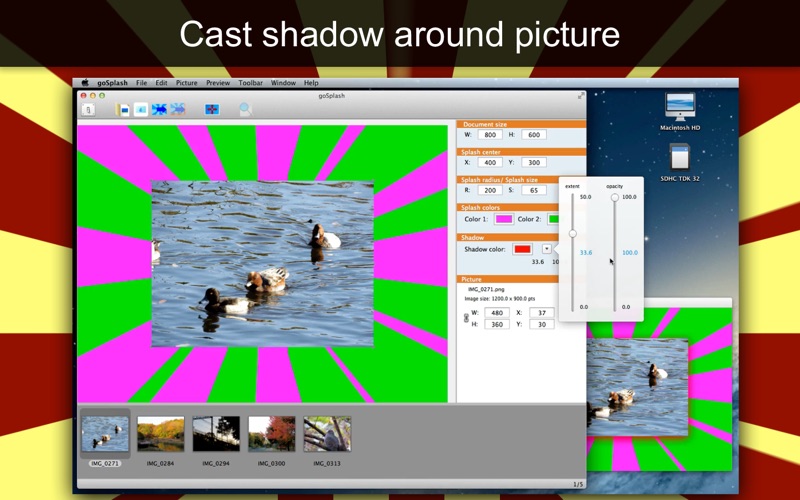Click the Picture W field showing 480
The width and height of the screenshot is (800, 500).
(x=496, y=313)
